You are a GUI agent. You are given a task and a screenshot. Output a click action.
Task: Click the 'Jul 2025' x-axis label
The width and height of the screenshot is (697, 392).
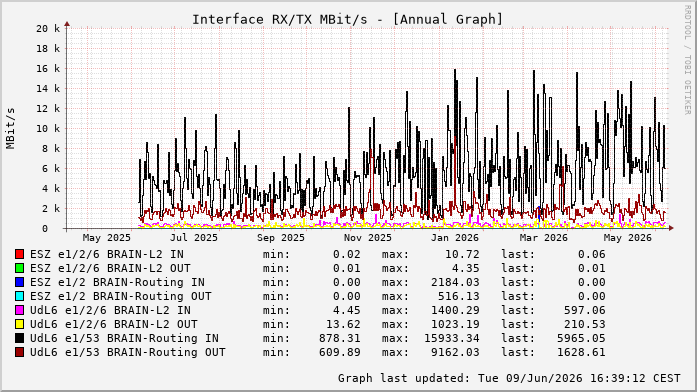194,238
